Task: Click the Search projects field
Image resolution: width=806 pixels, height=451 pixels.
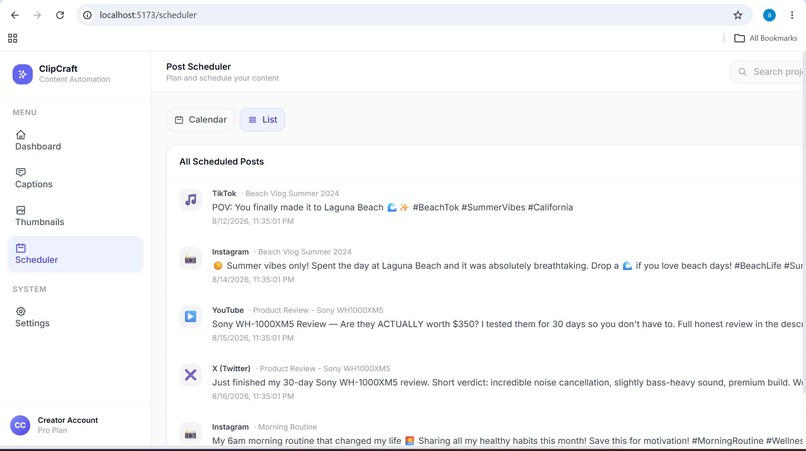Action: pyautogui.click(x=768, y=72)
